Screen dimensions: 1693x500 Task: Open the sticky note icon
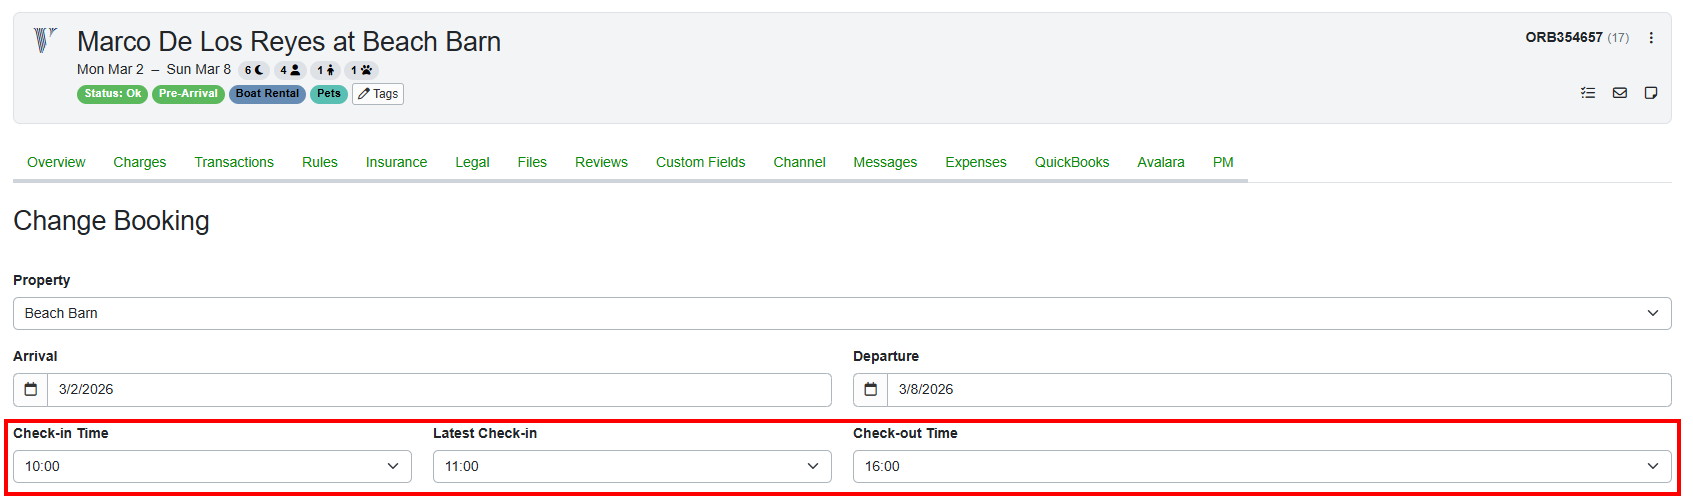(1651, 93)
